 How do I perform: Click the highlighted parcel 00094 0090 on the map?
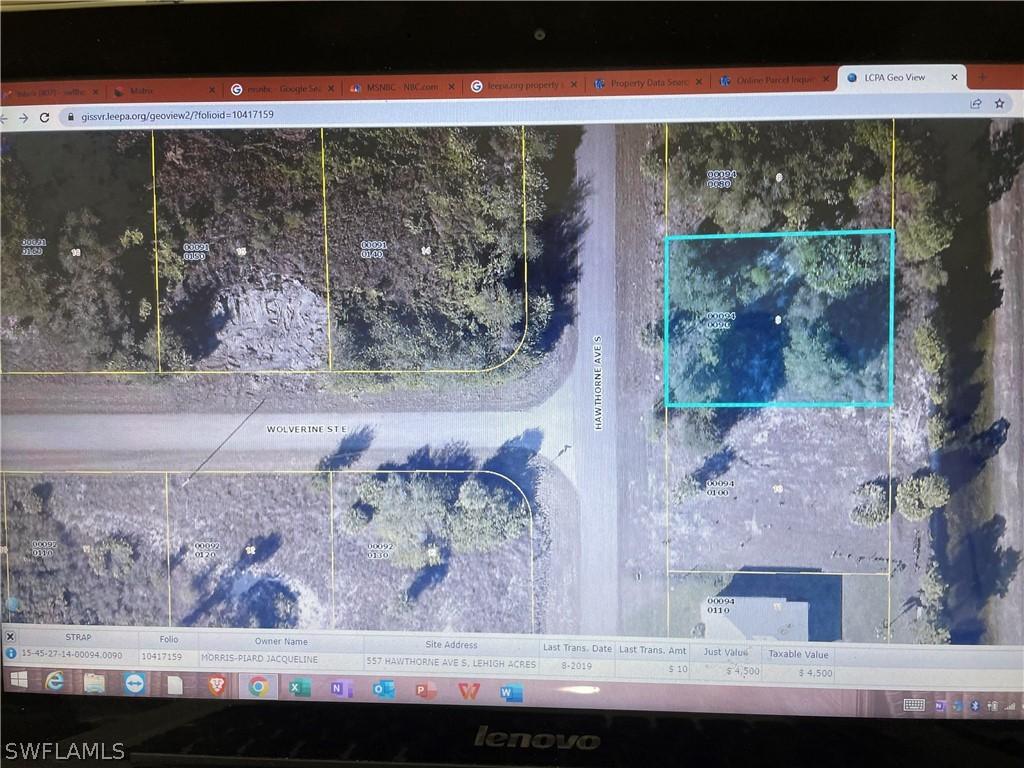point(778,320)
